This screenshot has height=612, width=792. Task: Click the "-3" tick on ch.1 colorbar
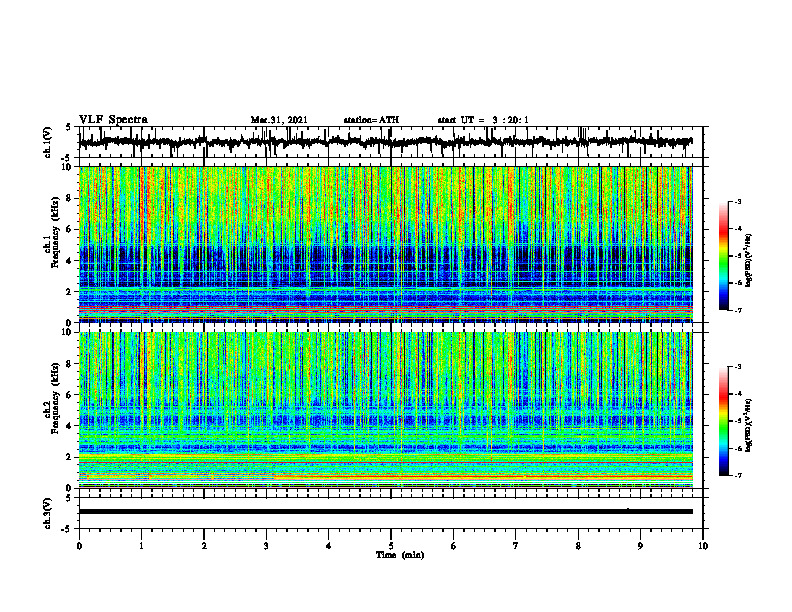(738, 202)
